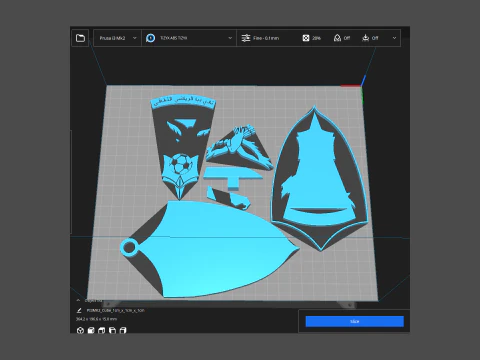This screenshot has height=360, width=480.
Task: Click the print profile sliders icon
Action: point(246,38)
